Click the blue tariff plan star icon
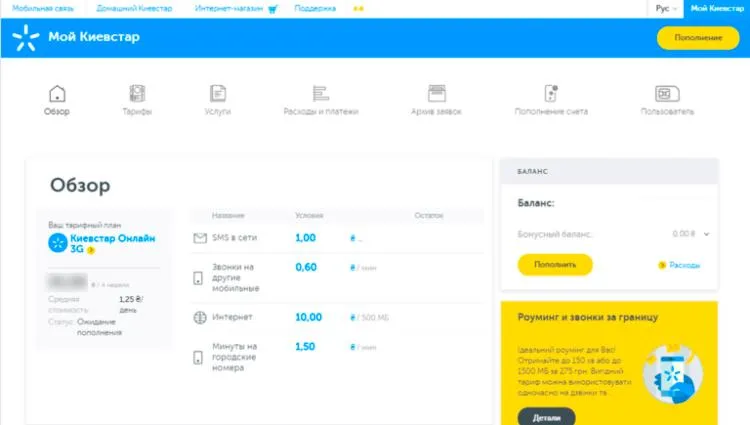The height and width of the screenshot is (425, 750). click(58, 243)
